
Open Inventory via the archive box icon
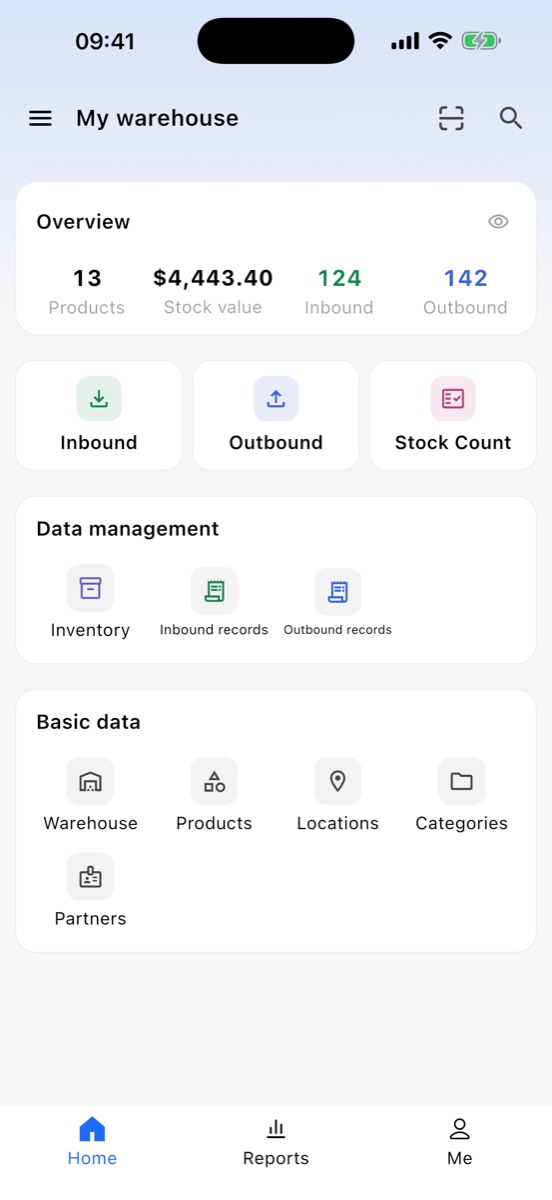pos(90,588)
